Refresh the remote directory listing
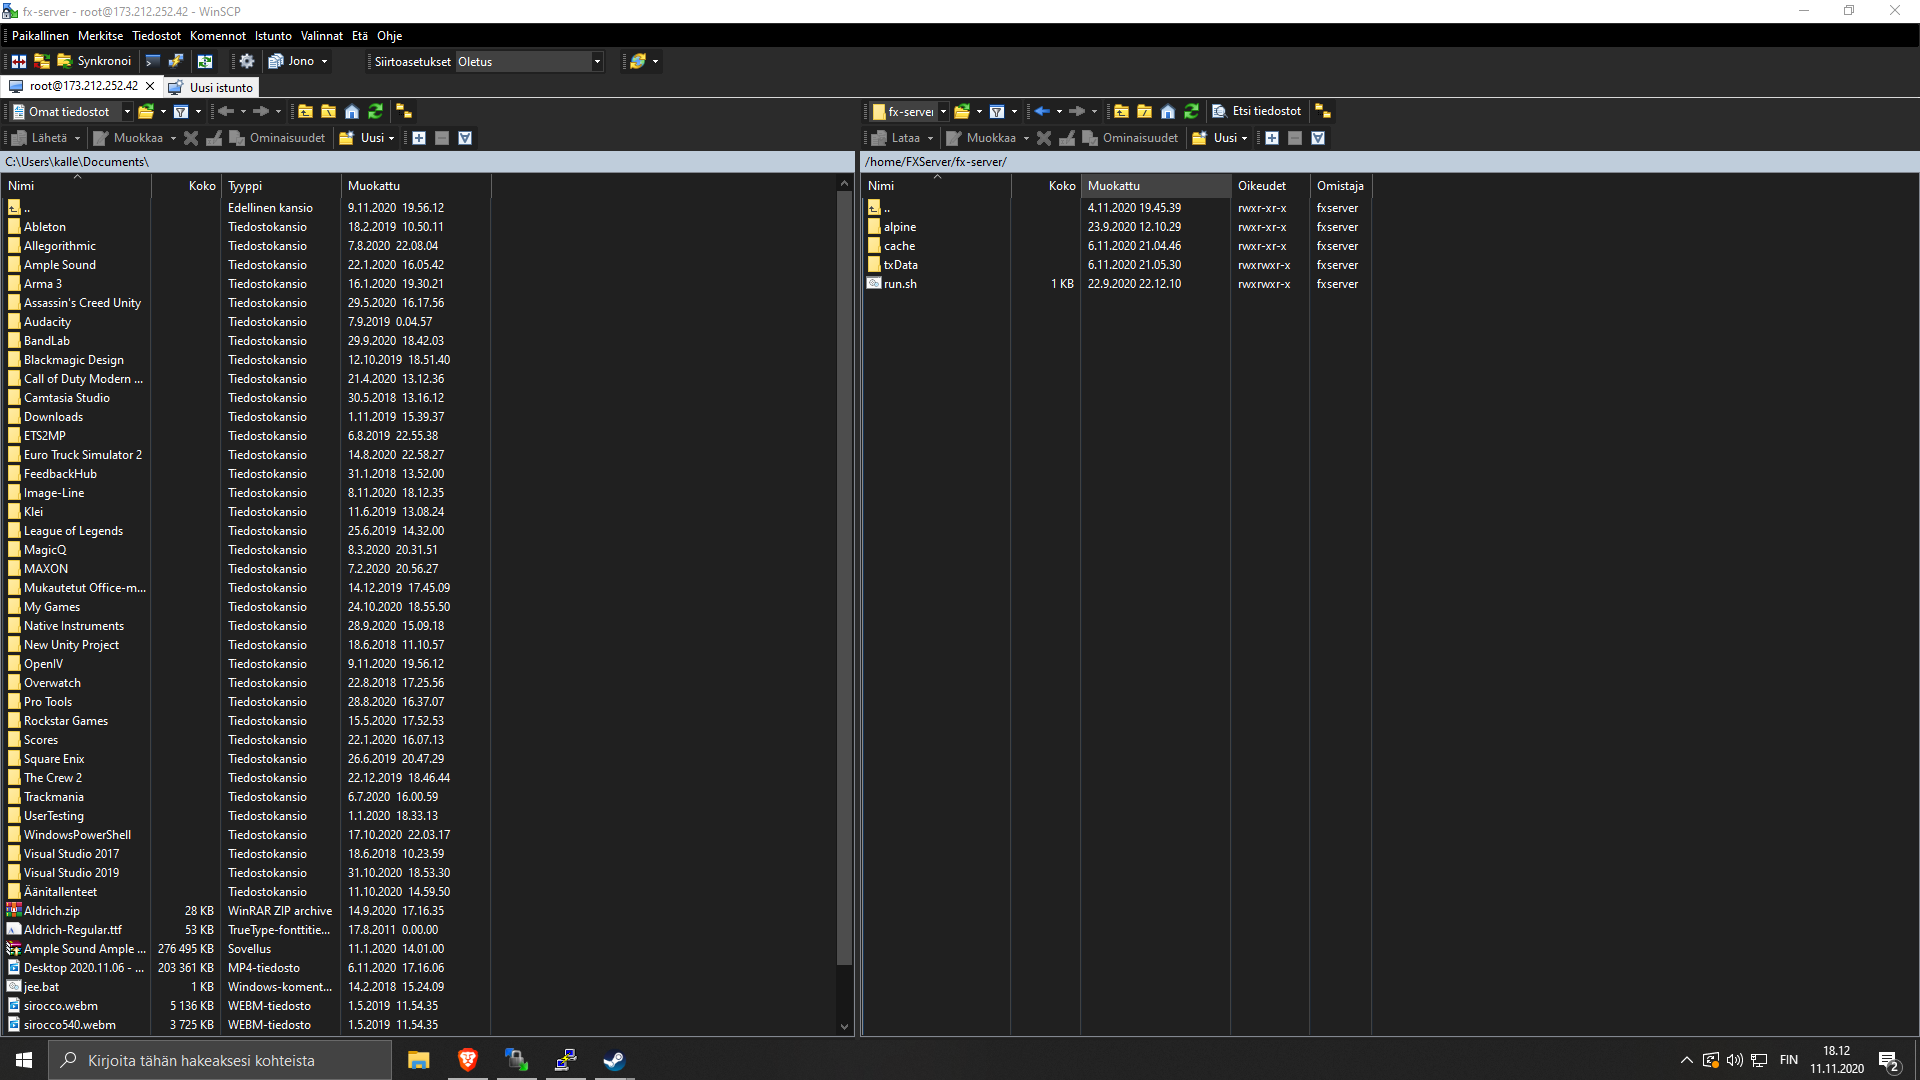 1191,111
